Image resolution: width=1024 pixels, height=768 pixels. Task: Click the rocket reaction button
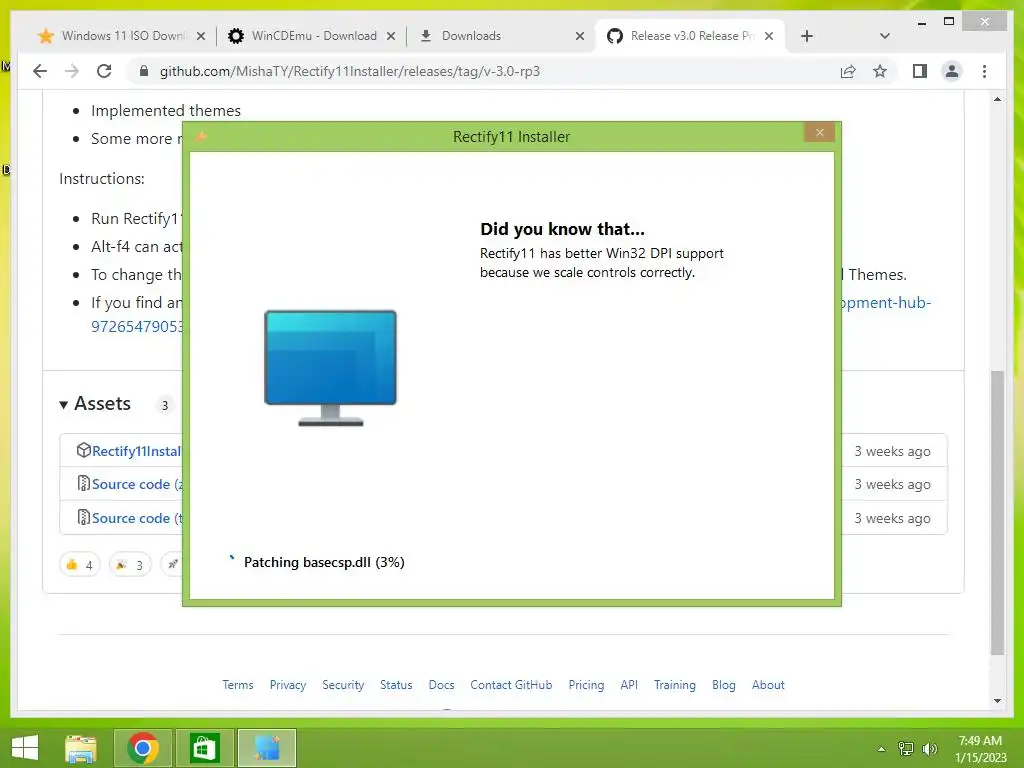coord(172,565)
